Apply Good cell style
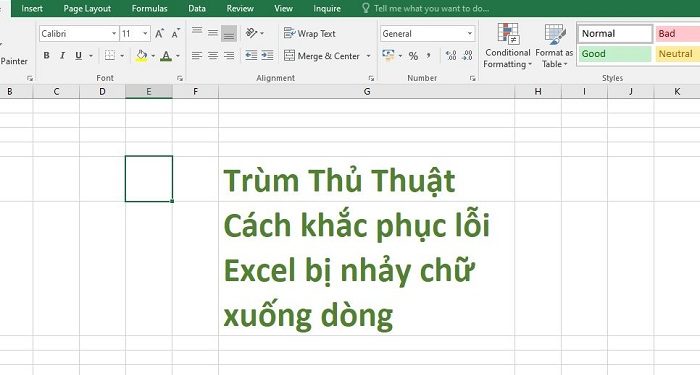Screen dimensions: 700x375 pyautogui.click(x=615, y=54)
